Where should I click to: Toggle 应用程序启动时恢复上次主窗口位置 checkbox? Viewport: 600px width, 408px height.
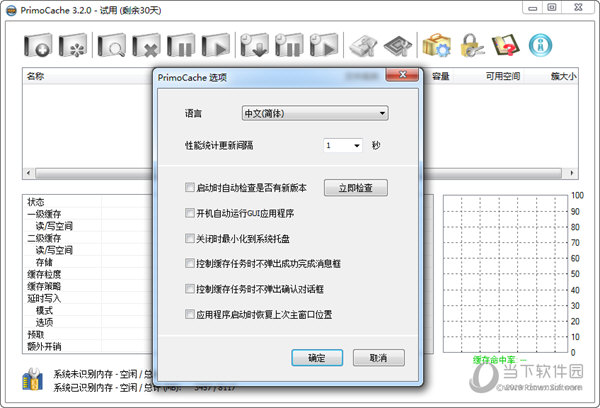point(189,314)
